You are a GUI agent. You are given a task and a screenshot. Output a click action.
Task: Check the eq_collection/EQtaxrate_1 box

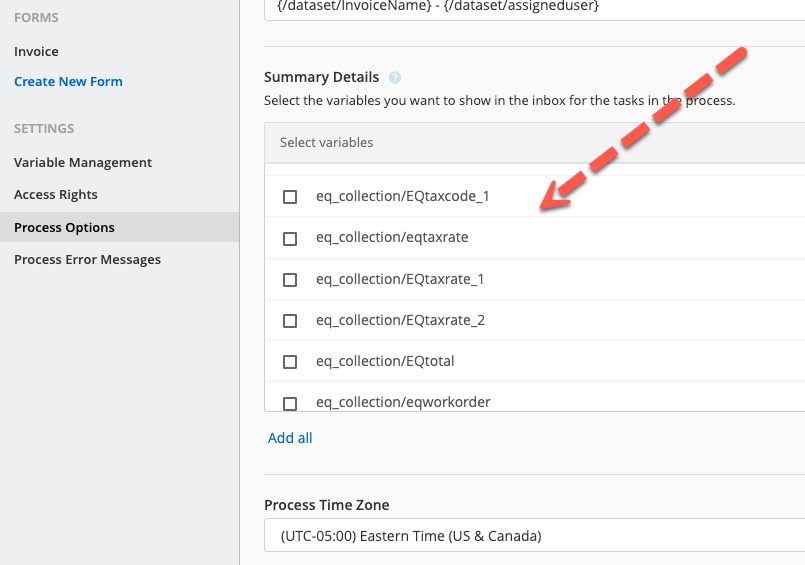290,280
